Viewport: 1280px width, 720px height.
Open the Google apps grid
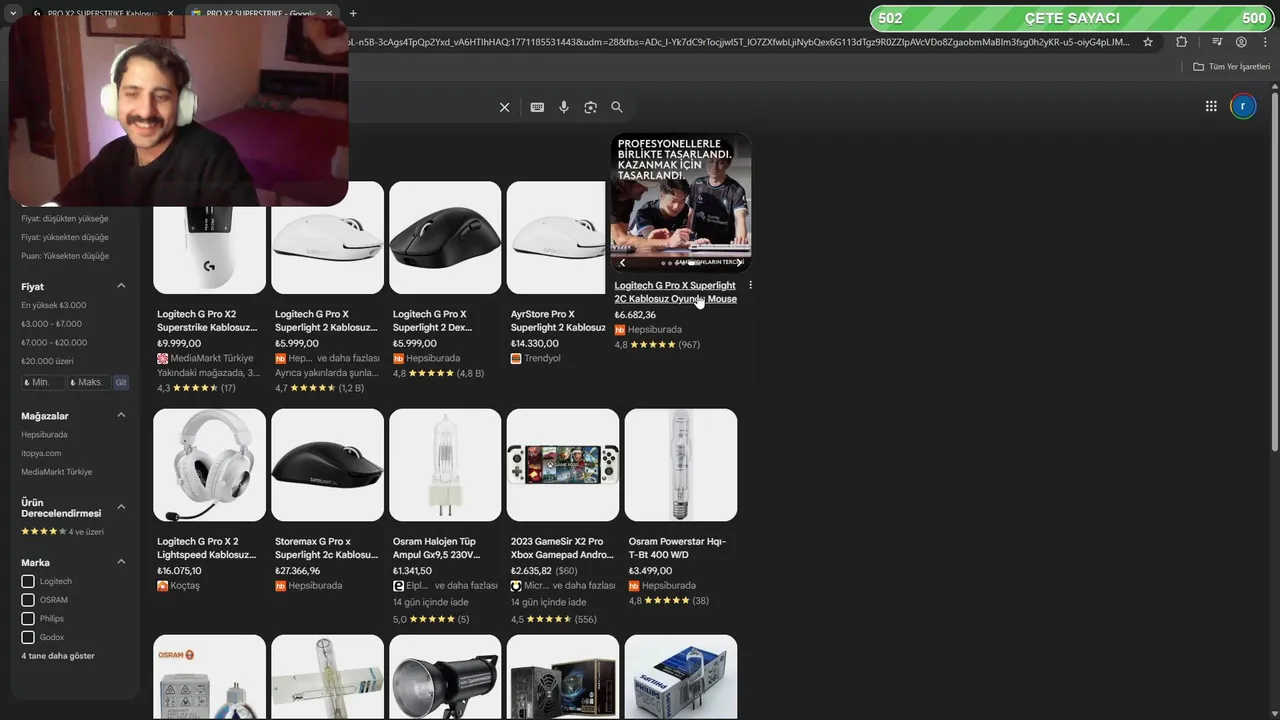pyautogui.click(x=1211, y=106)
